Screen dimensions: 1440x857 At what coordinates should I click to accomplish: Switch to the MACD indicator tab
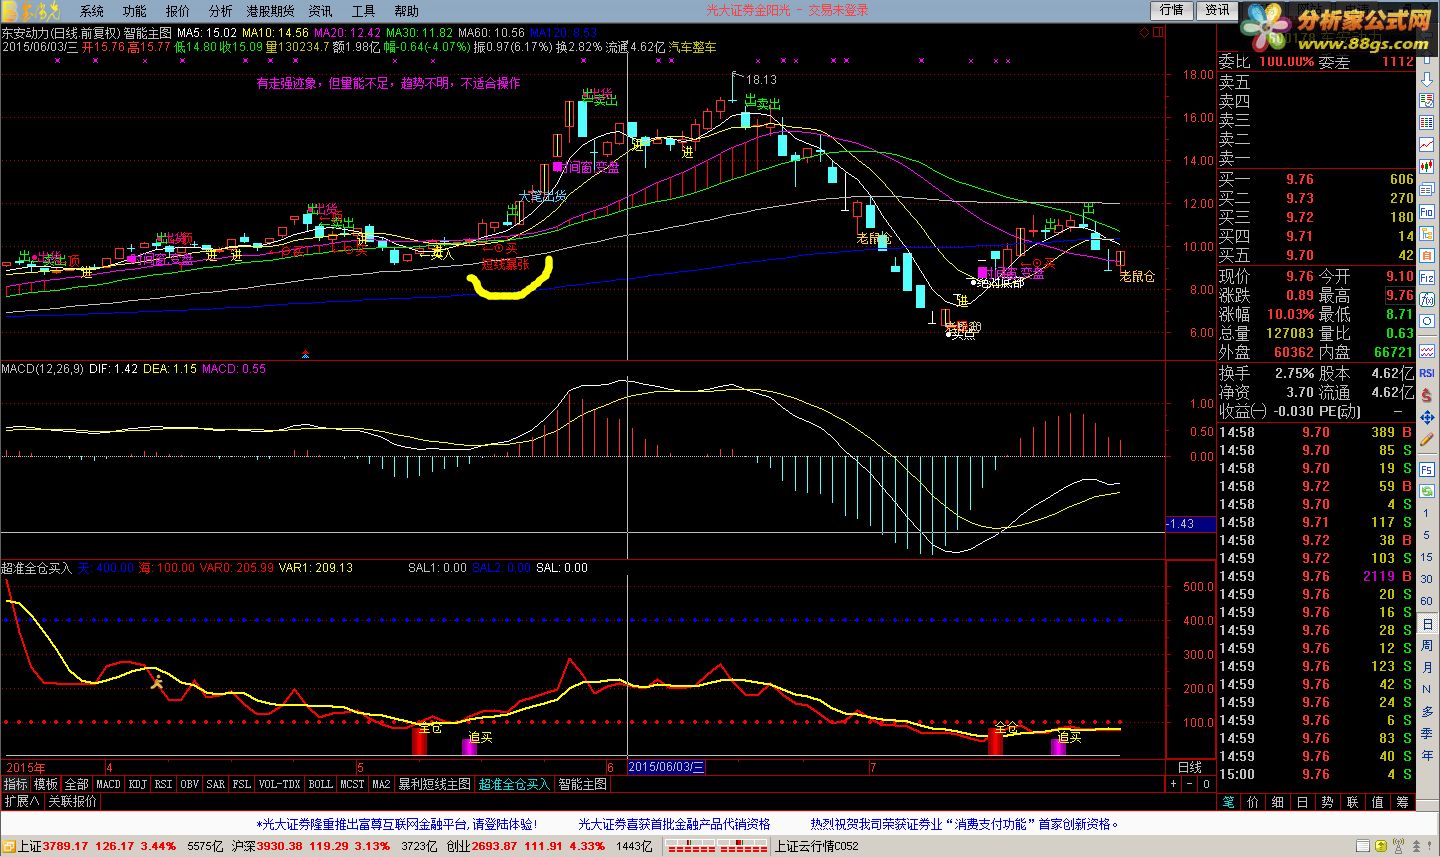pos(108,784)
